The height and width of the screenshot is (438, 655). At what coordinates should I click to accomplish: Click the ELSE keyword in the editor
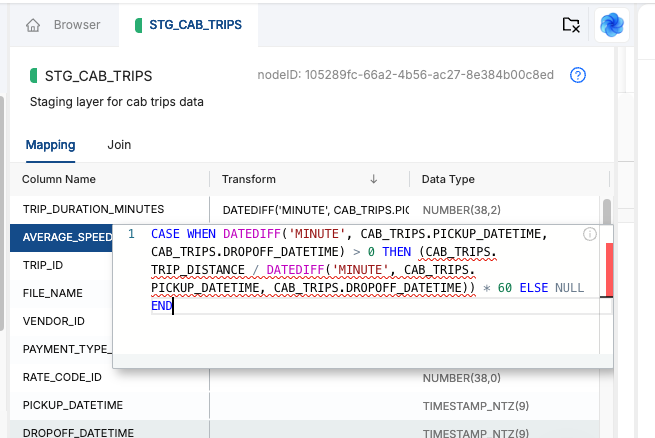click(533, 288)
